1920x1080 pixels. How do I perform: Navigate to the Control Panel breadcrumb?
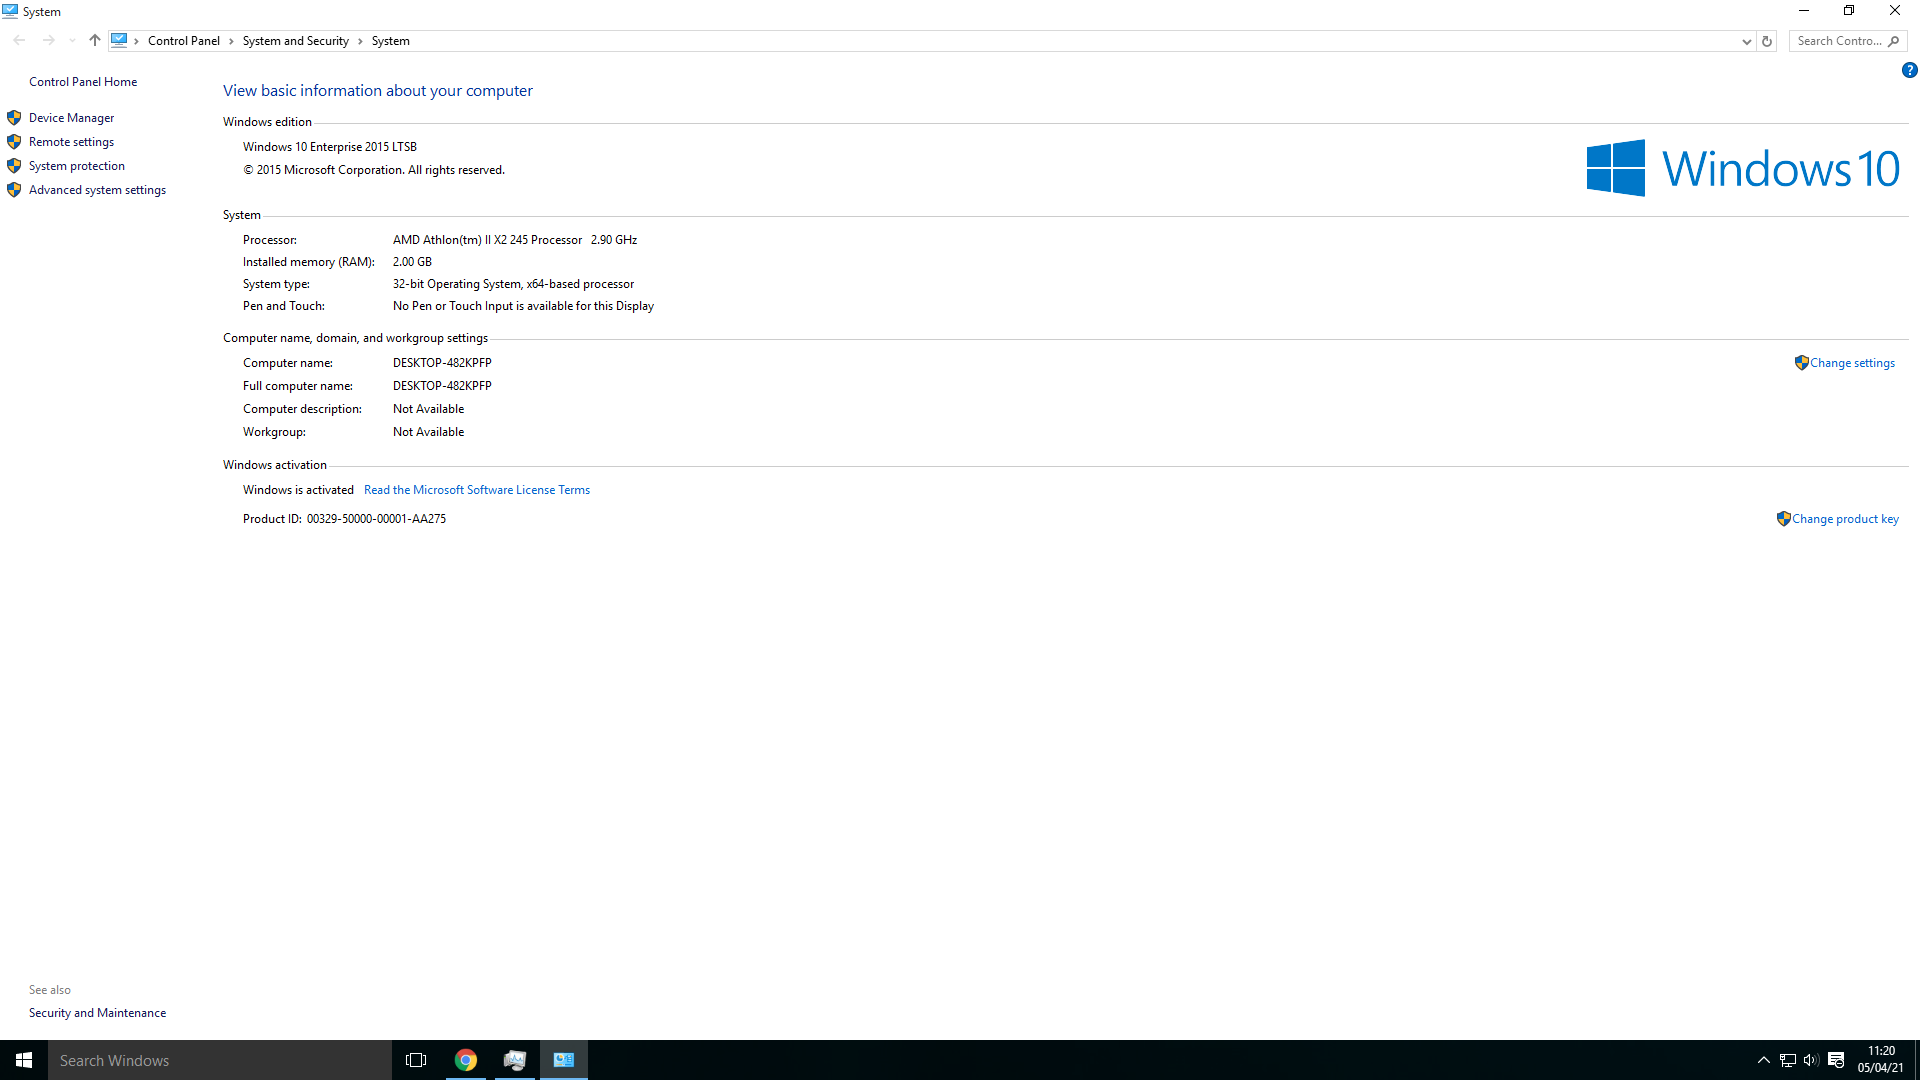(x=183, y=41)
